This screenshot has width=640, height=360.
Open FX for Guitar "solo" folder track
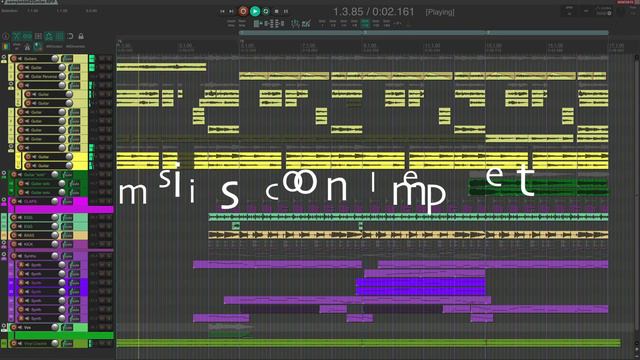[x=67, y=175]
